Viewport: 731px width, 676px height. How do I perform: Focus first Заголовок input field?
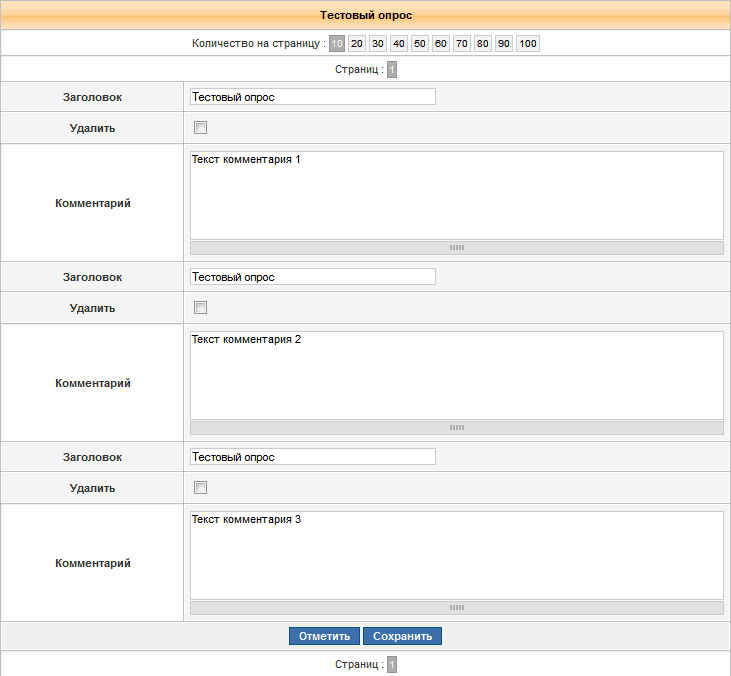[312, 97]
